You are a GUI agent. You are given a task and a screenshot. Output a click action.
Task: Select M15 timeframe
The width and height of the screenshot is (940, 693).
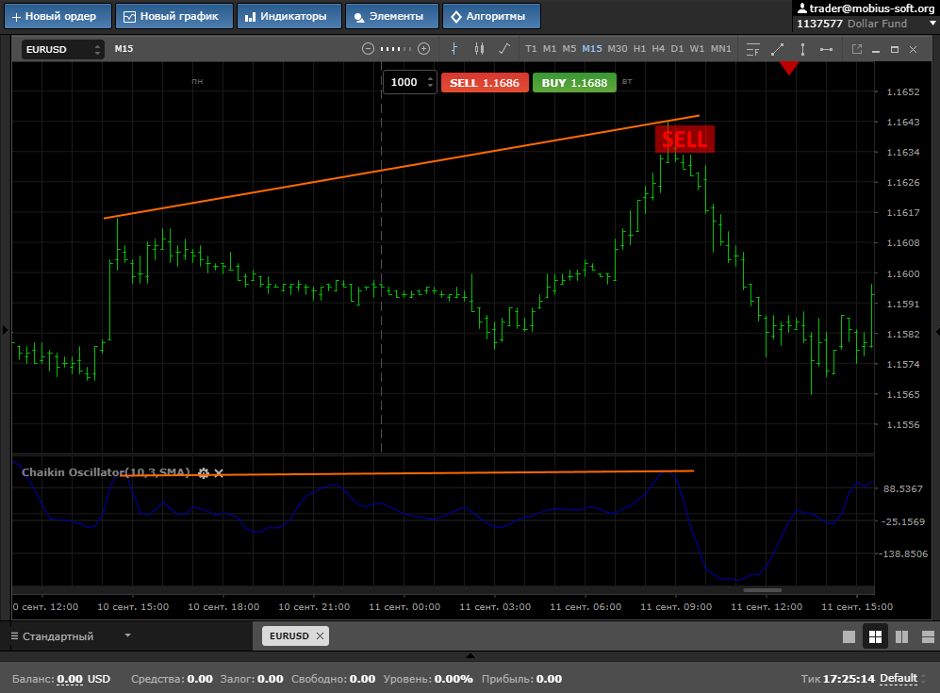[x=592, y=49]
